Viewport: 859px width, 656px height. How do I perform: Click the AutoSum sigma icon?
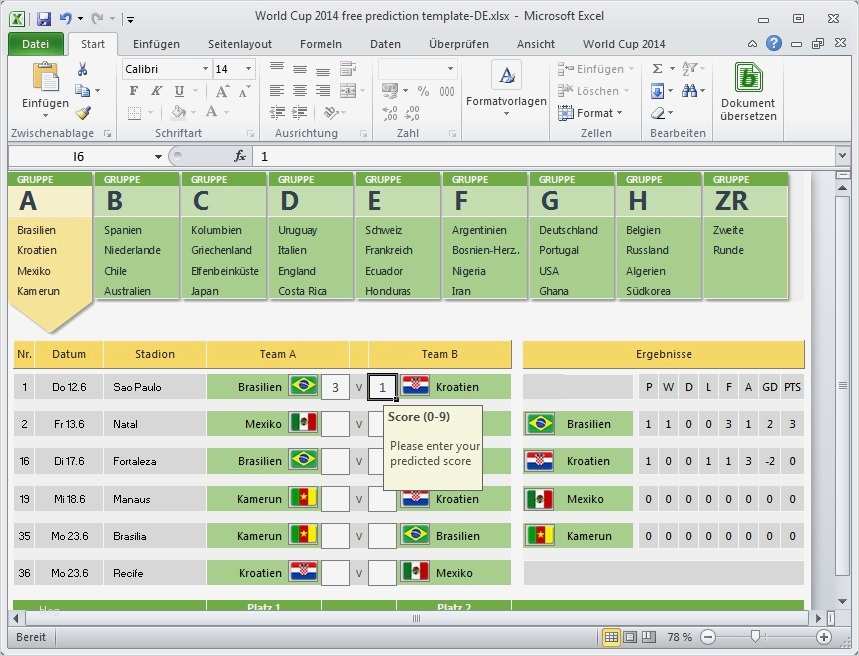coord(657,69)
